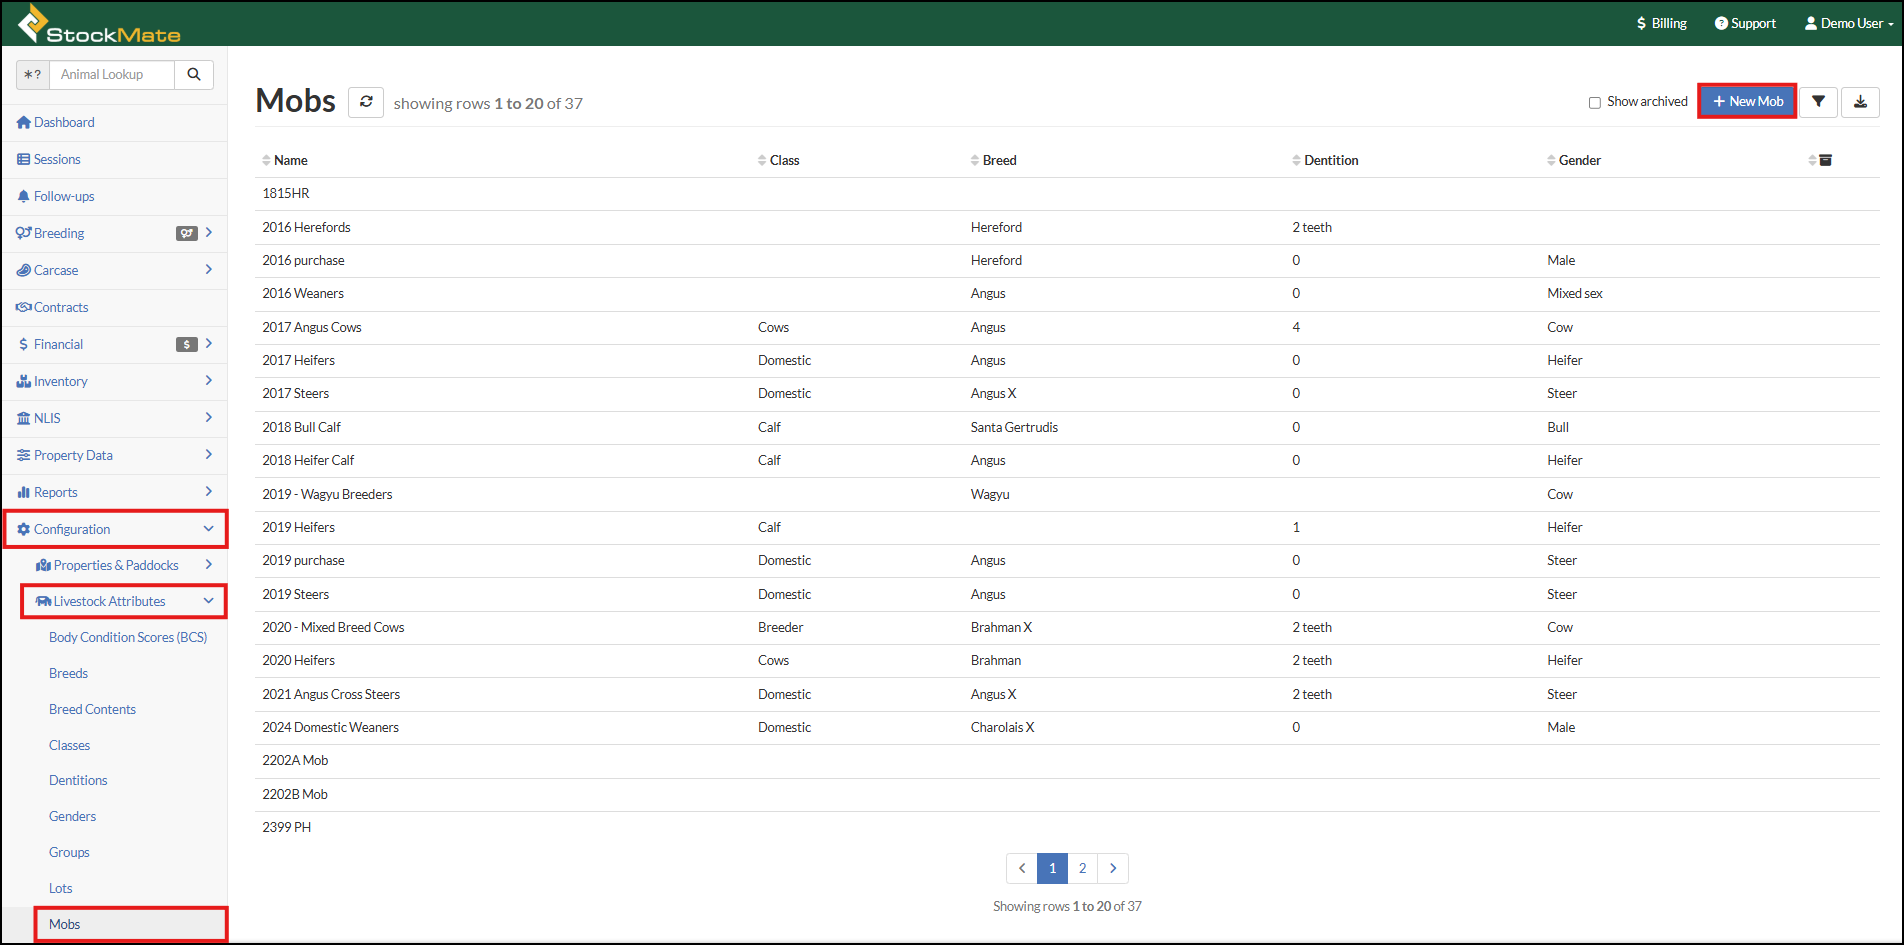Enable the Show archived checkbox

[1595, 102]
